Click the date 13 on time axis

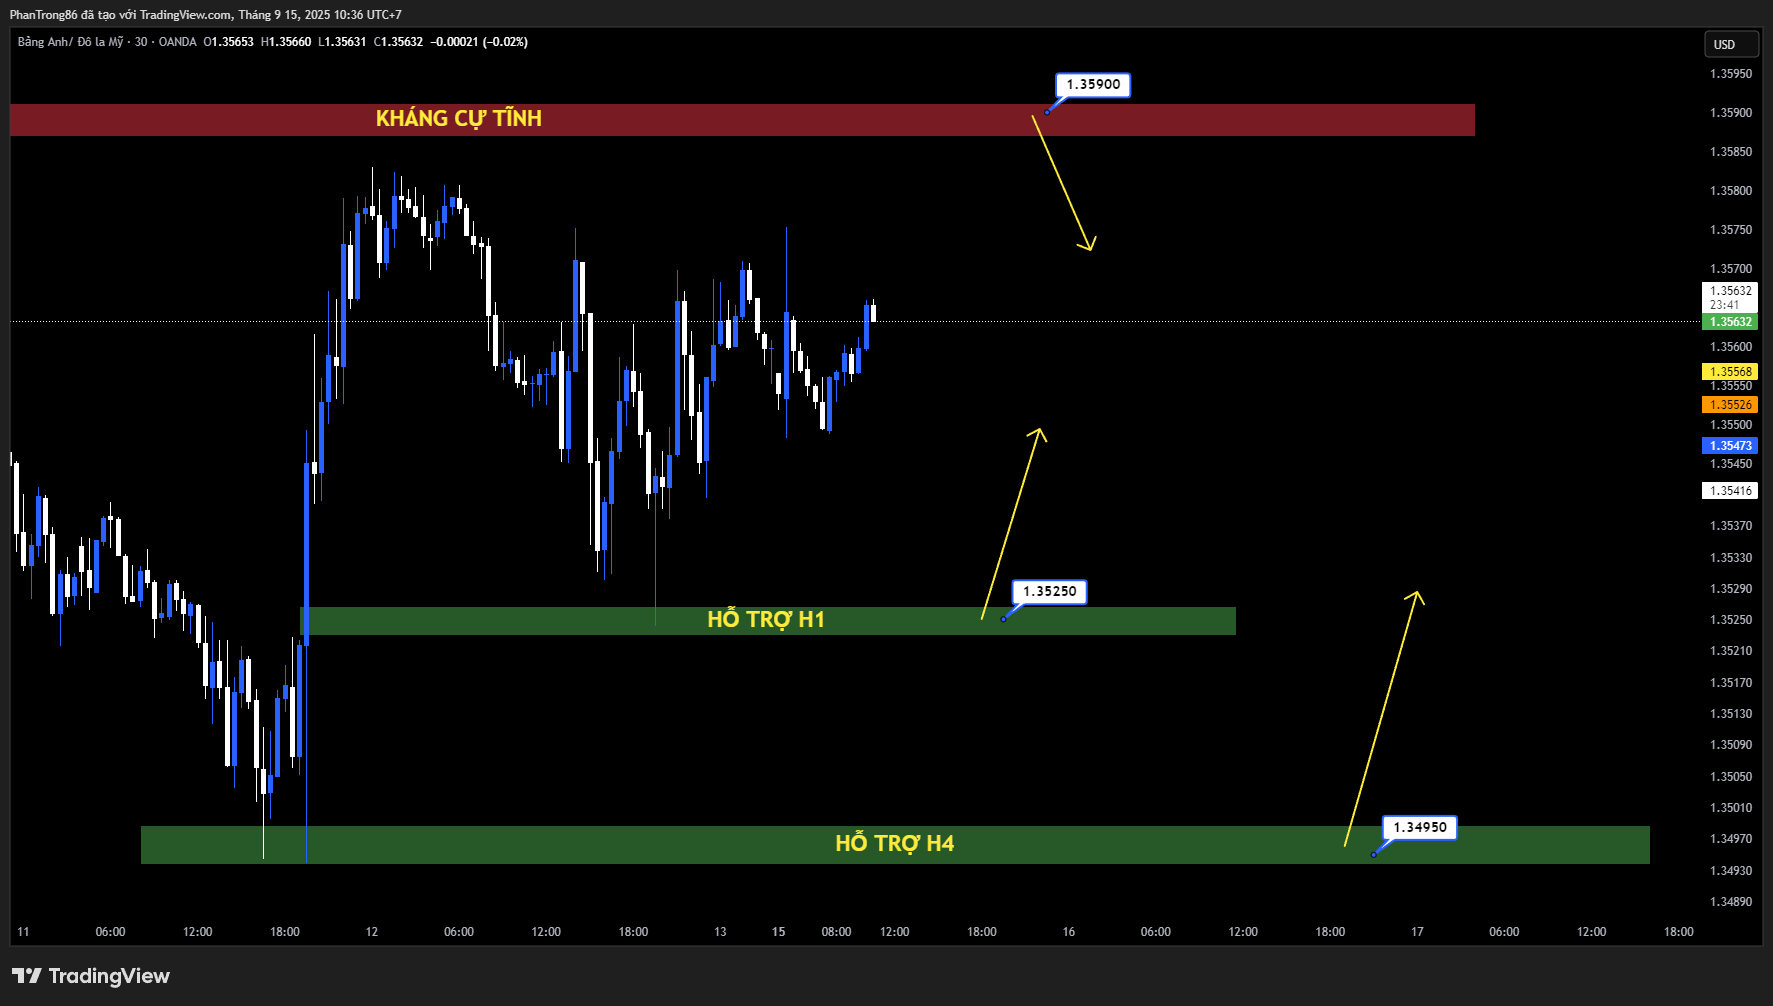tap(720, 932)
